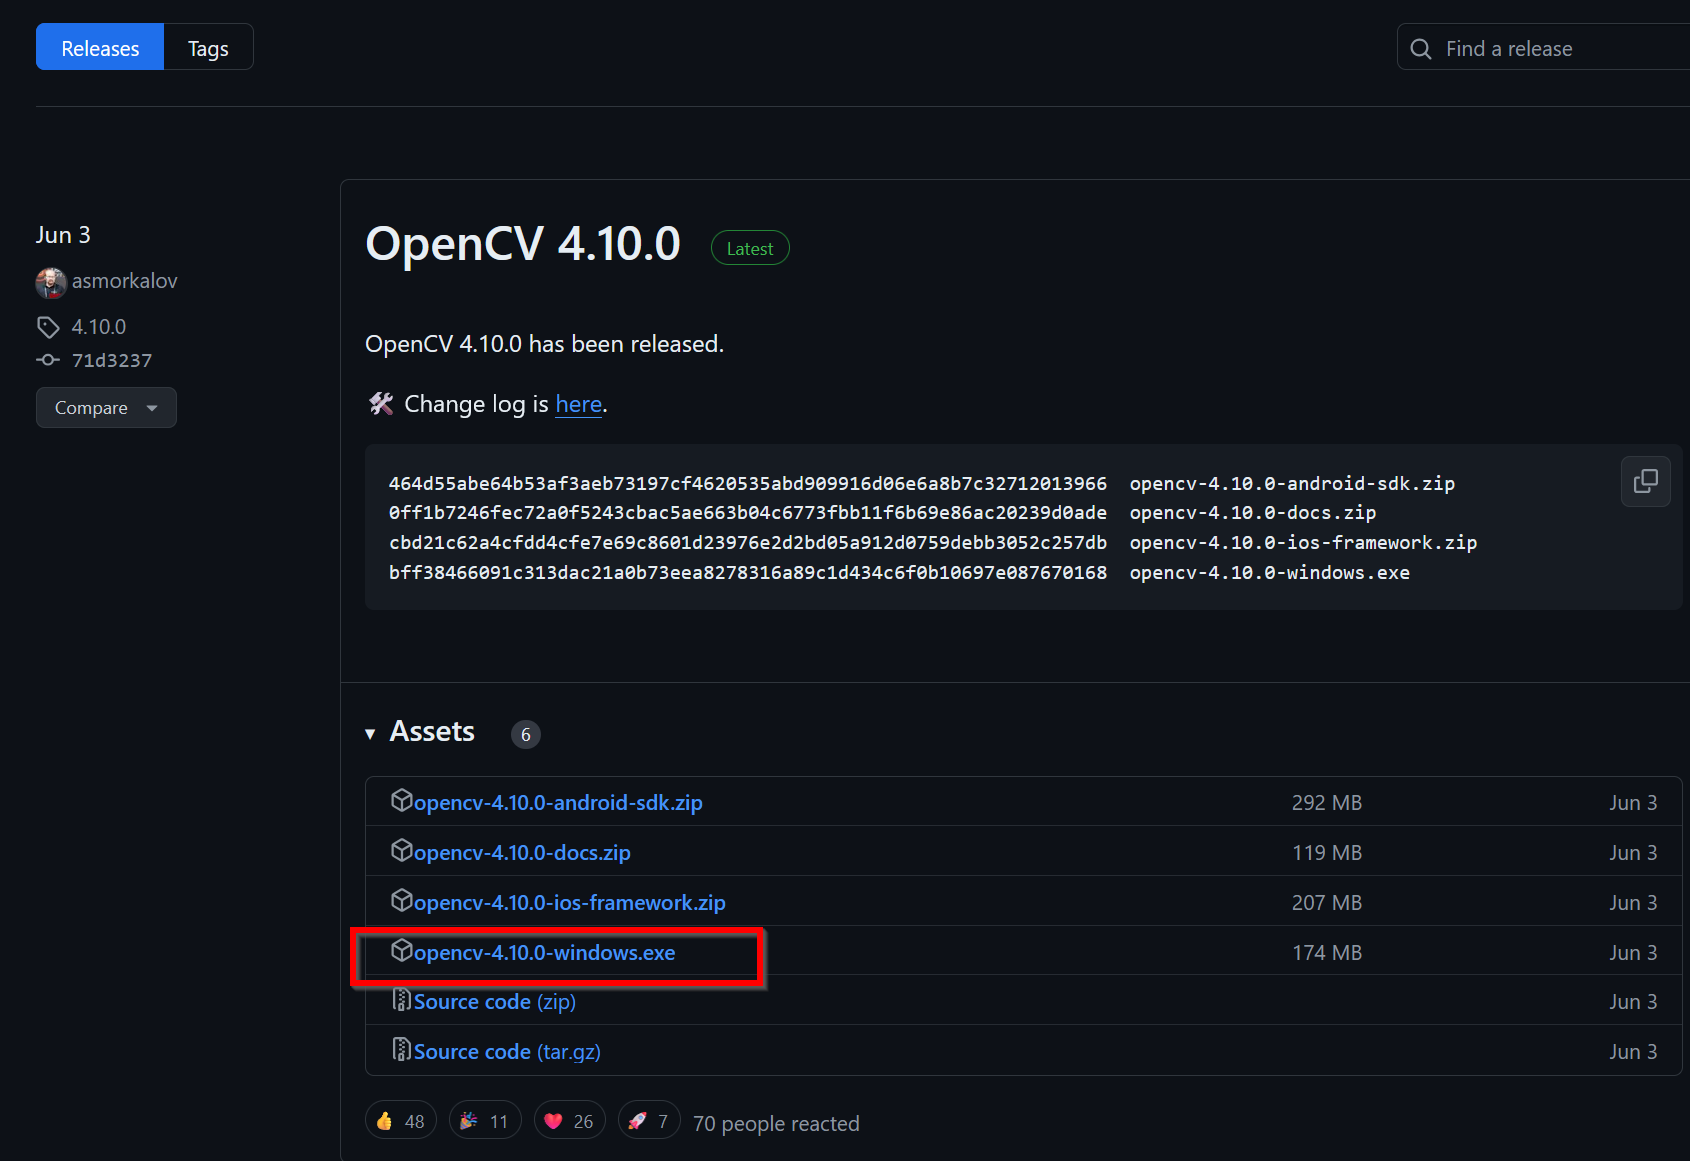Download opencv-4.10.0-android-sdk.zip

pos(558,802)
